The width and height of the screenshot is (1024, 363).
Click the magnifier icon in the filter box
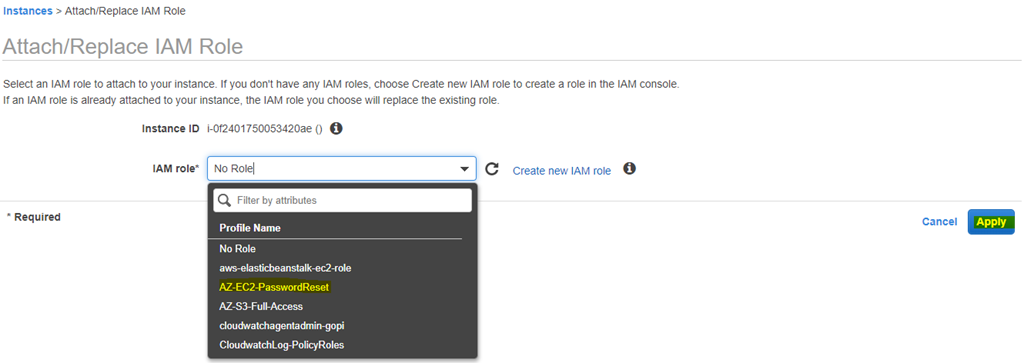click(225, 200)
